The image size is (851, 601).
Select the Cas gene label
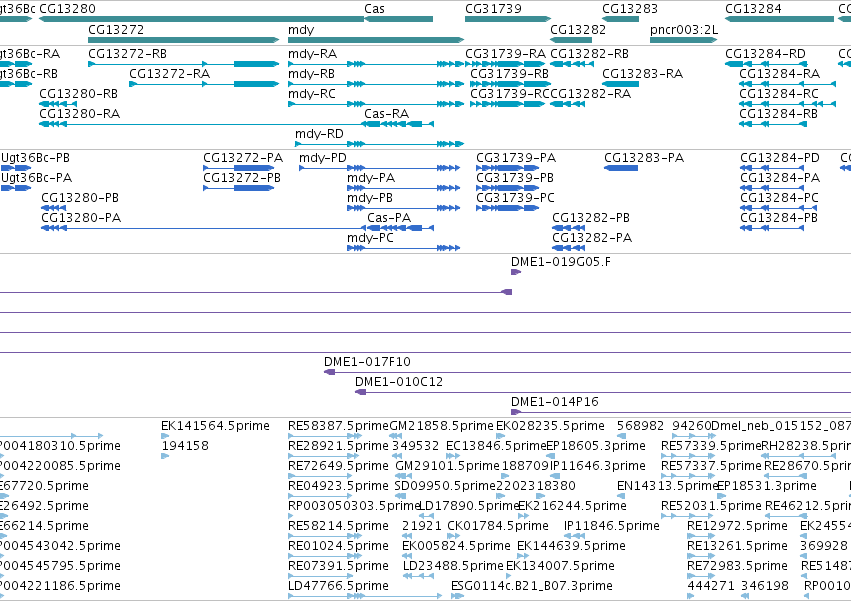[x=374, y=9]
